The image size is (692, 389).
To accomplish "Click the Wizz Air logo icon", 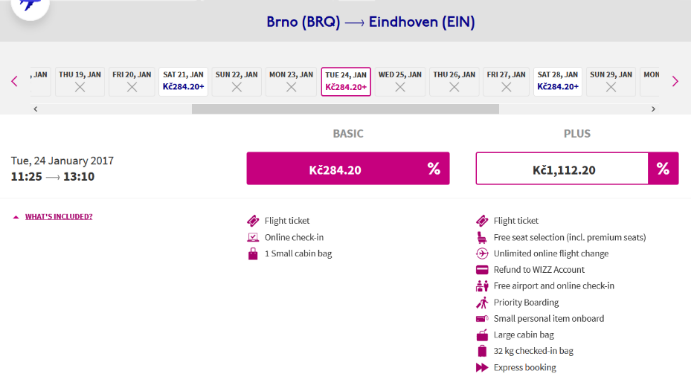I will pyautogui.click(x=30, y=6).
